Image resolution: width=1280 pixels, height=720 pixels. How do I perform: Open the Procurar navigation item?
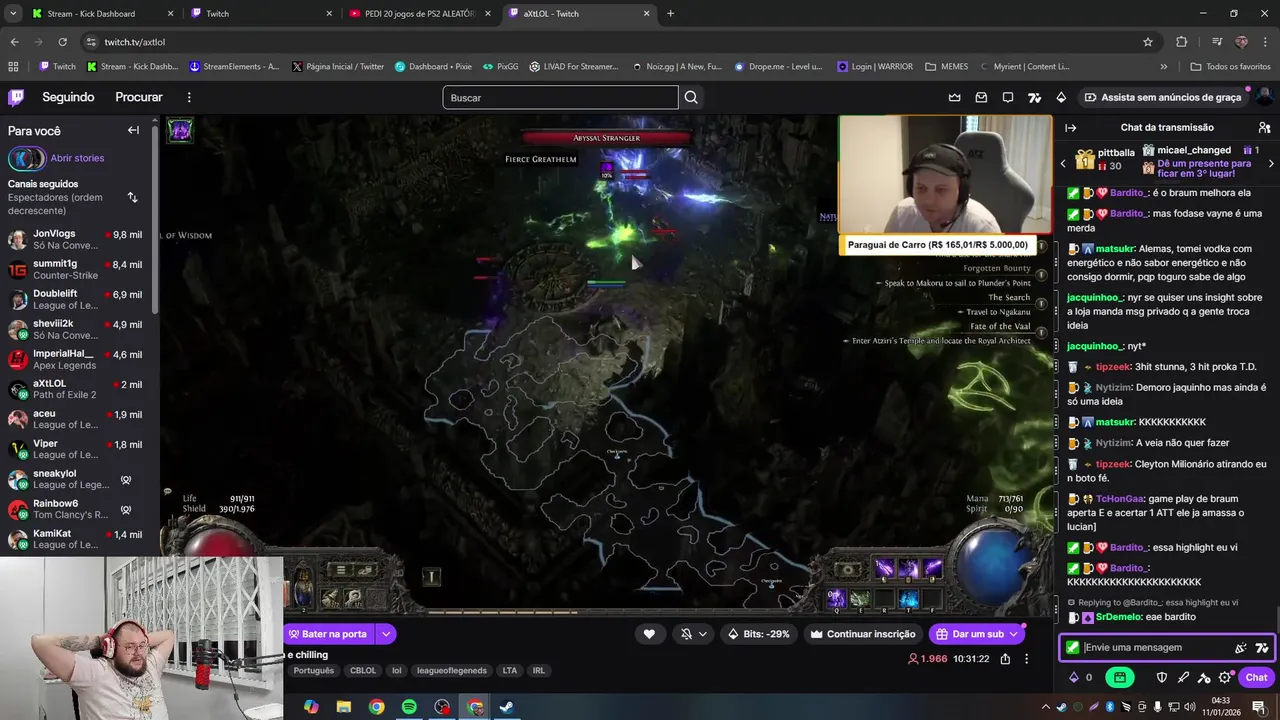139,97
